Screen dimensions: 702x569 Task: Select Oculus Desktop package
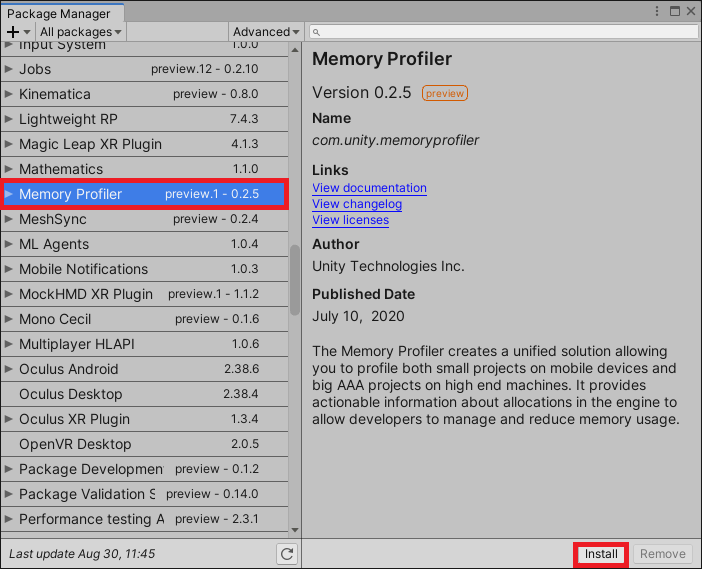click(x=145, y=394)
